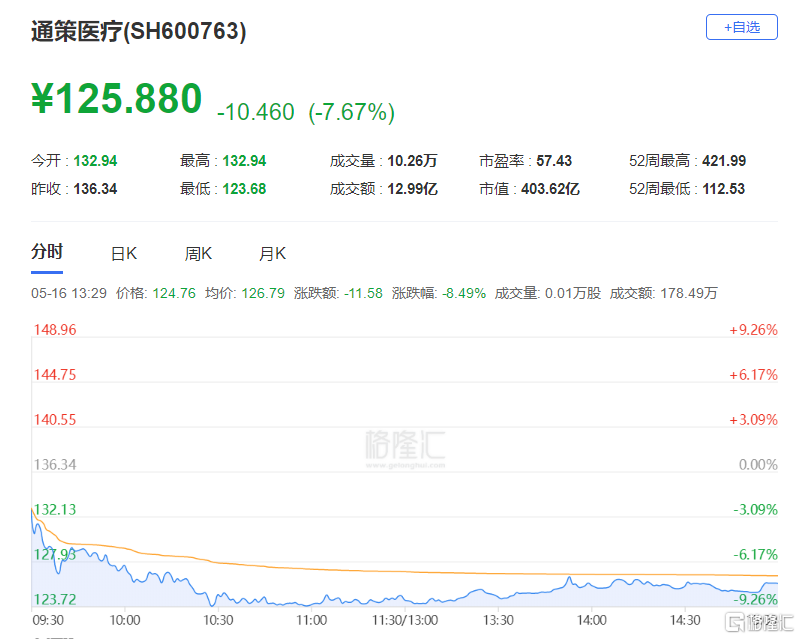Click the 市值 value 403.62亿

[x=551, y=189]
